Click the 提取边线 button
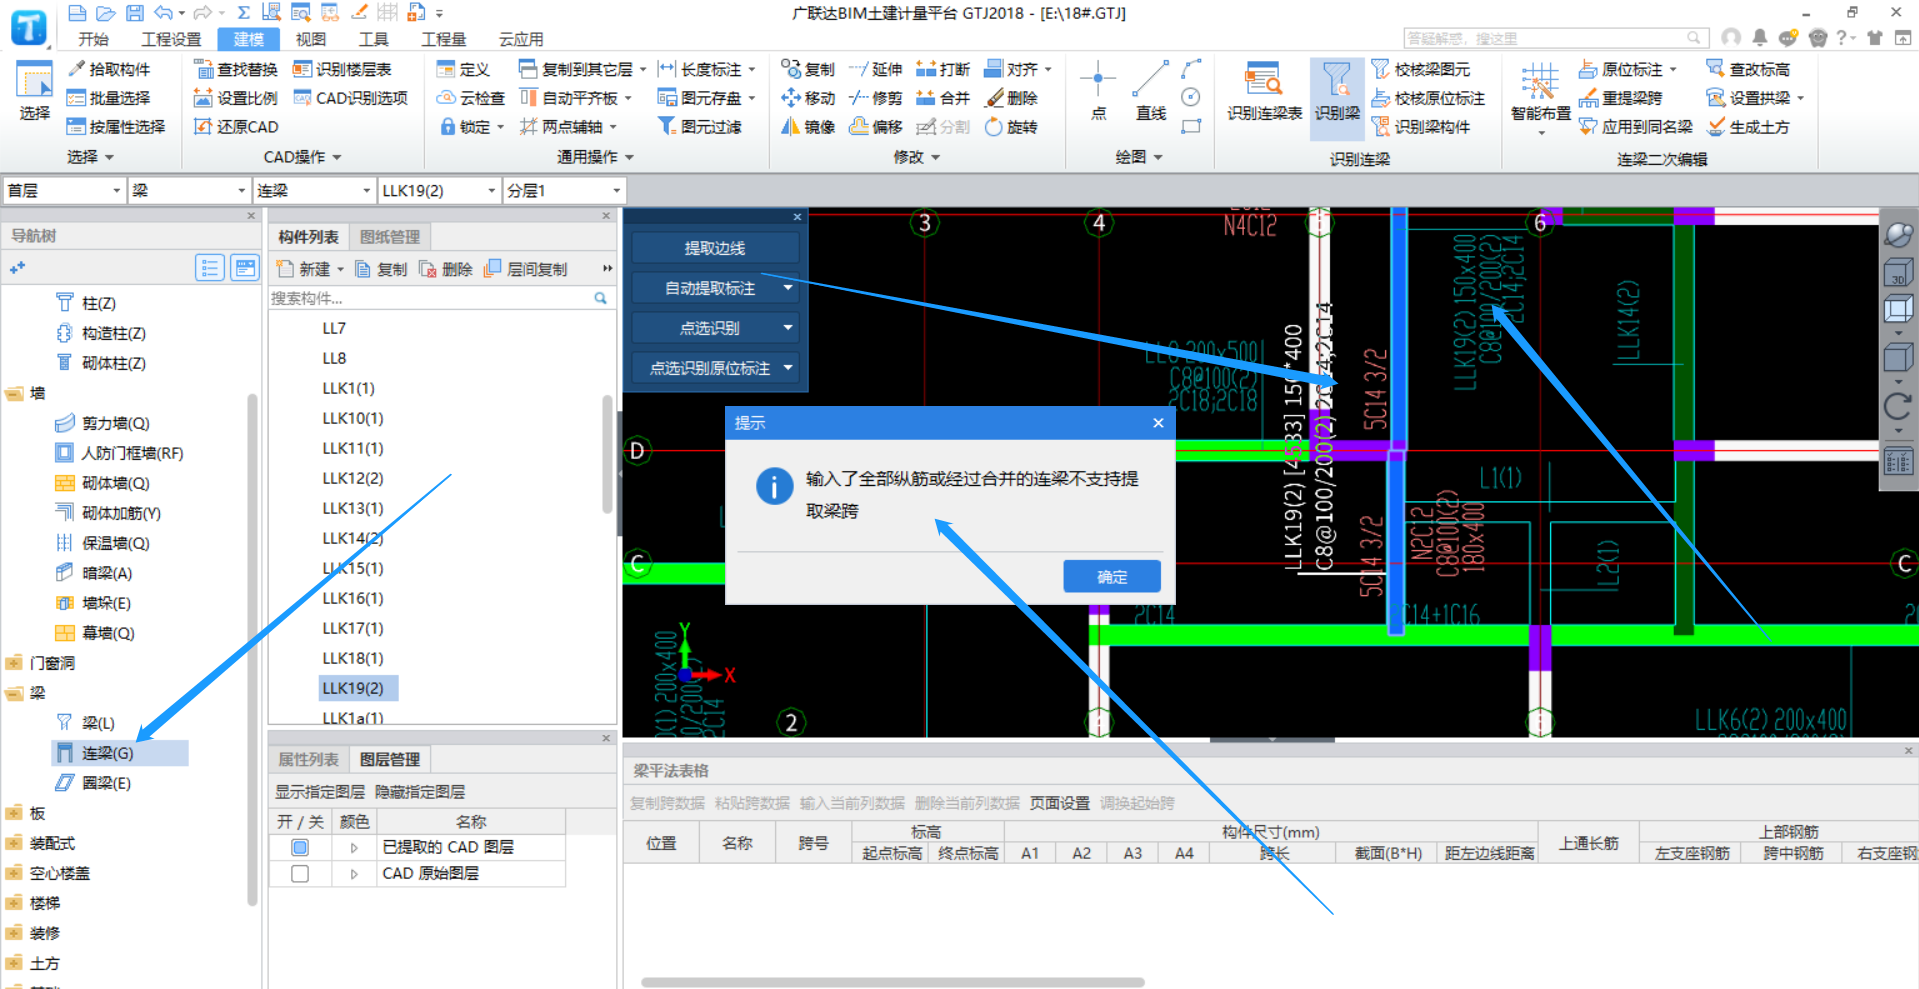1919x989 pixels. tap(715, 248)
